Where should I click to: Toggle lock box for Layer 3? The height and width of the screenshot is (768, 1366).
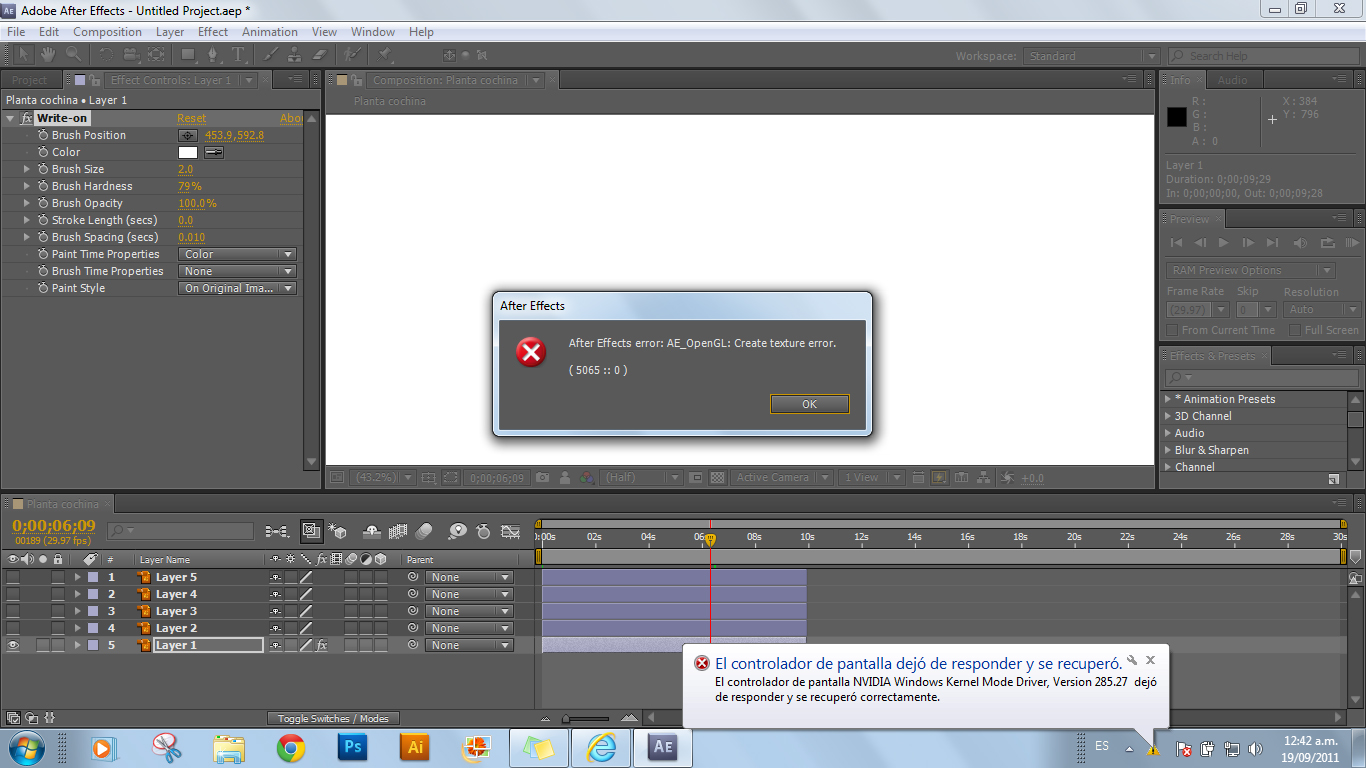[x=58, y=611]
